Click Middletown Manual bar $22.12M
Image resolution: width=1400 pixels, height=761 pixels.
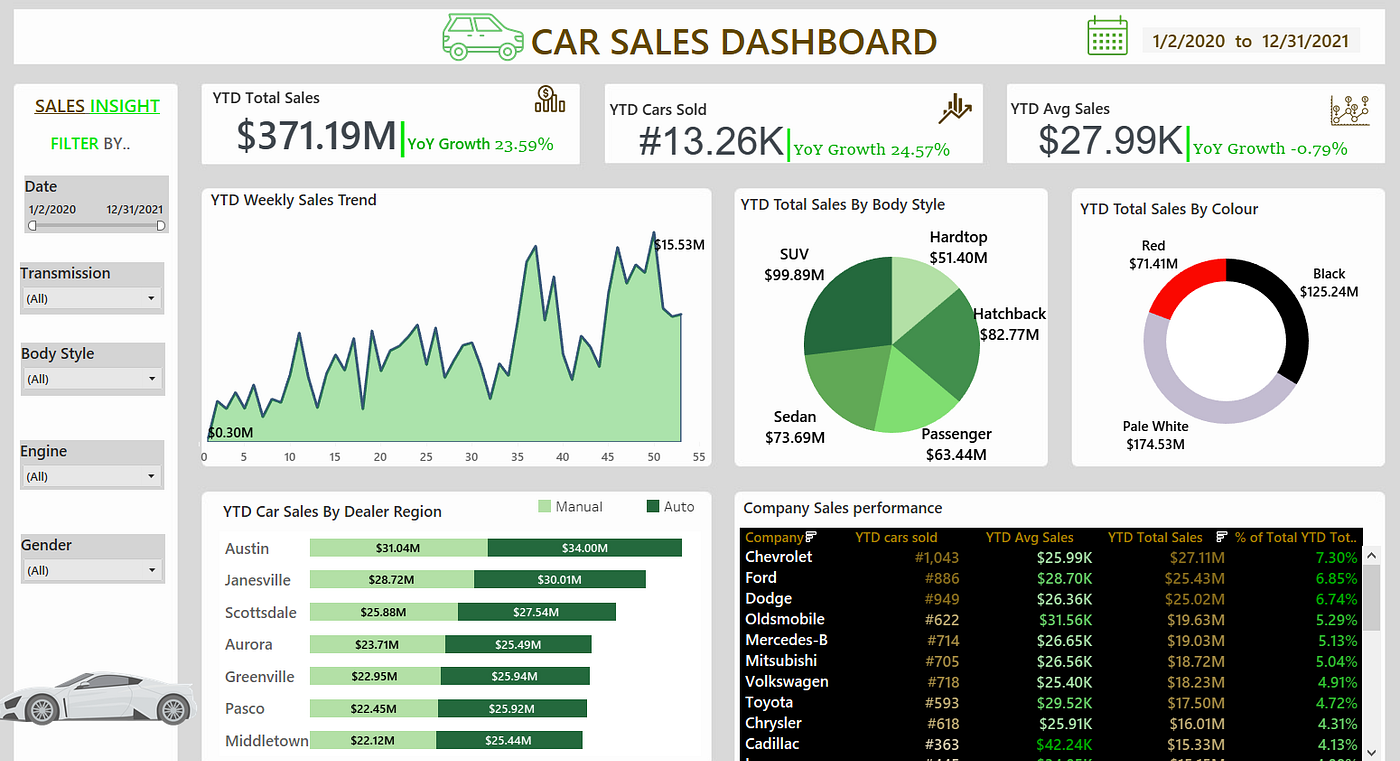[x=372, y=740]
